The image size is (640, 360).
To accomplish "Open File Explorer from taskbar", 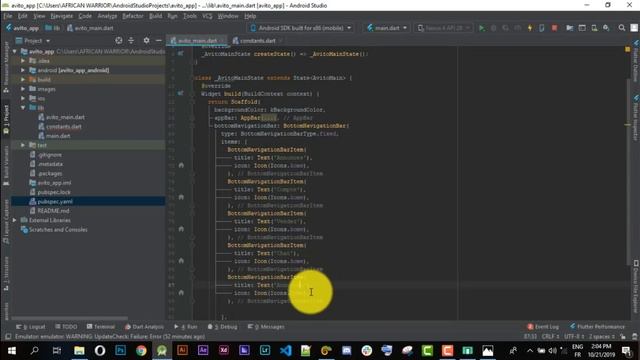I will pos(79,350).
